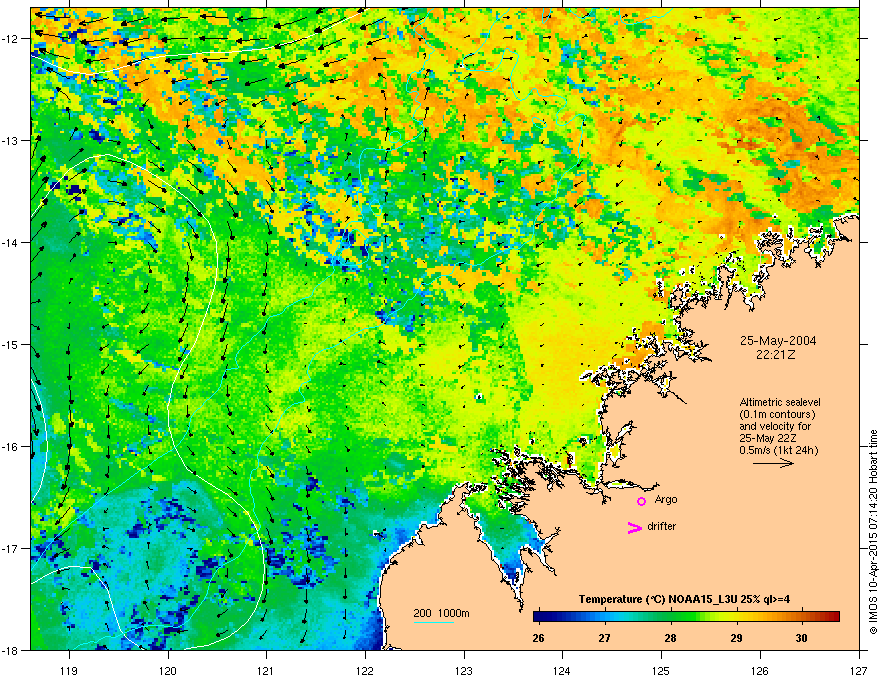Image resolution: width=880 pixels, height=680 pixels.
Task: Click the 0.5m/s velocity reference arrow
Action: click(x=774, y=463)
